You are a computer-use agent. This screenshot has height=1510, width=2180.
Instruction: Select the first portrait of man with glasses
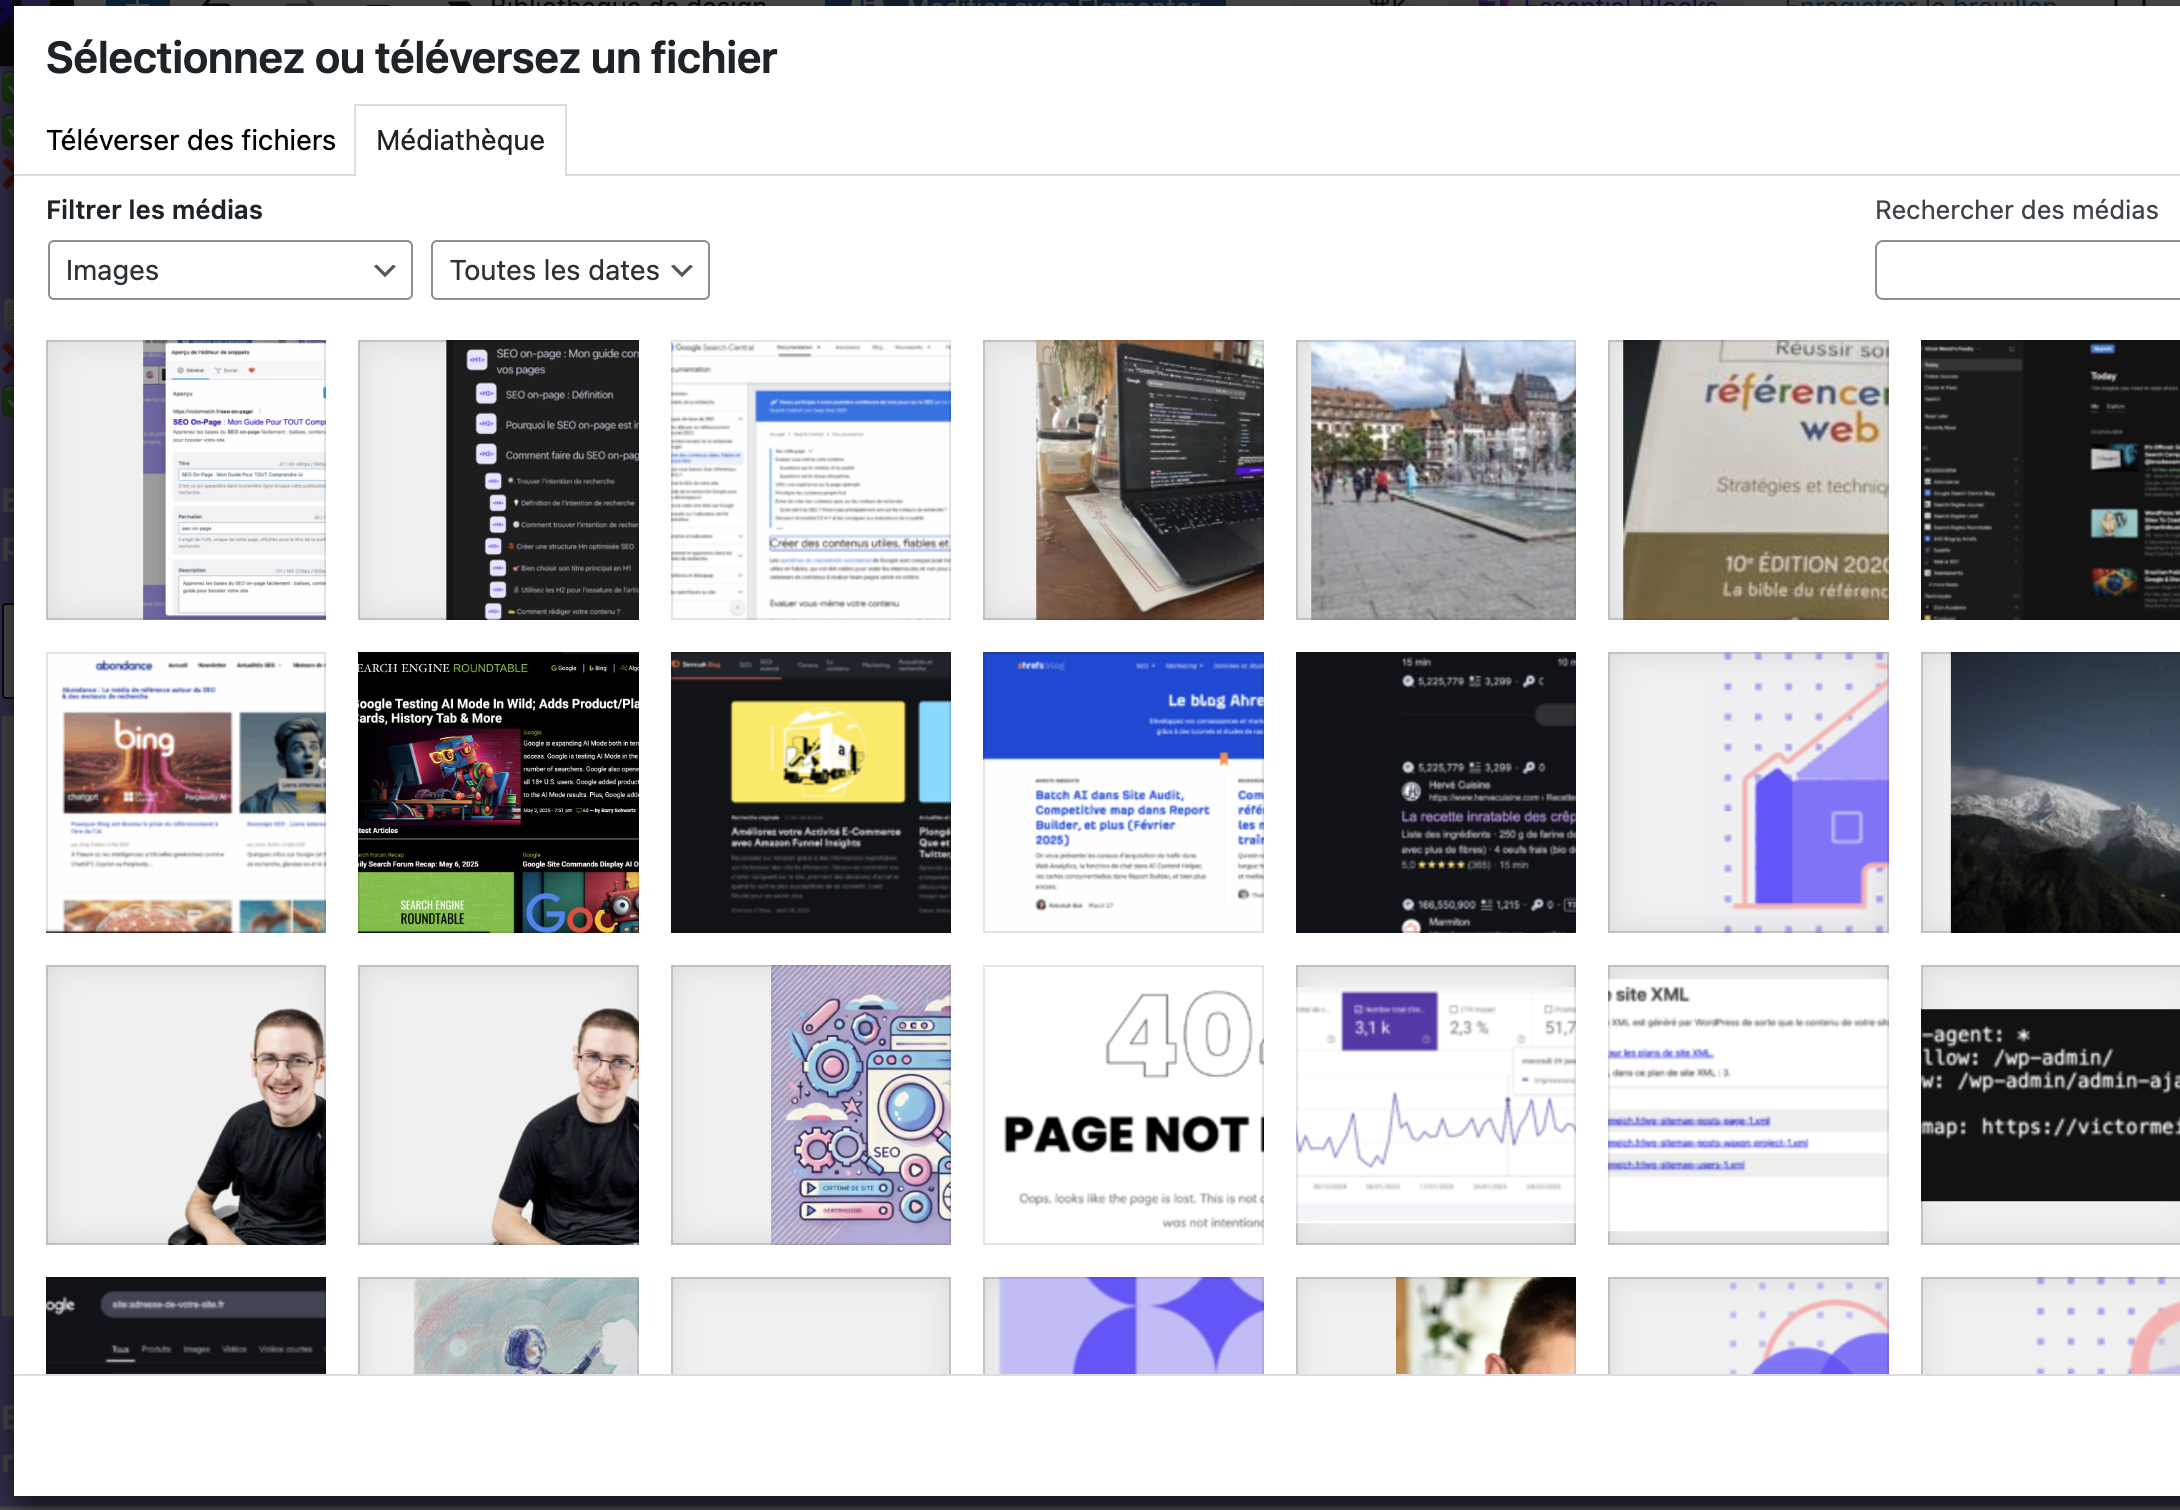coord(186,1105)
